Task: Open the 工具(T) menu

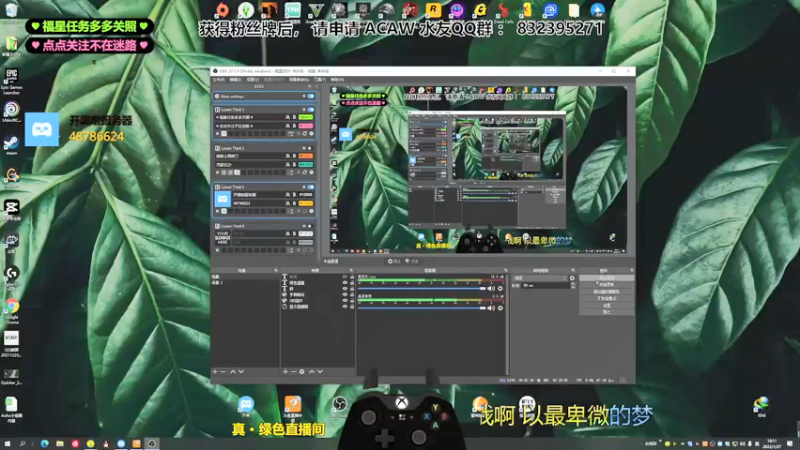Action: [319, 80]
